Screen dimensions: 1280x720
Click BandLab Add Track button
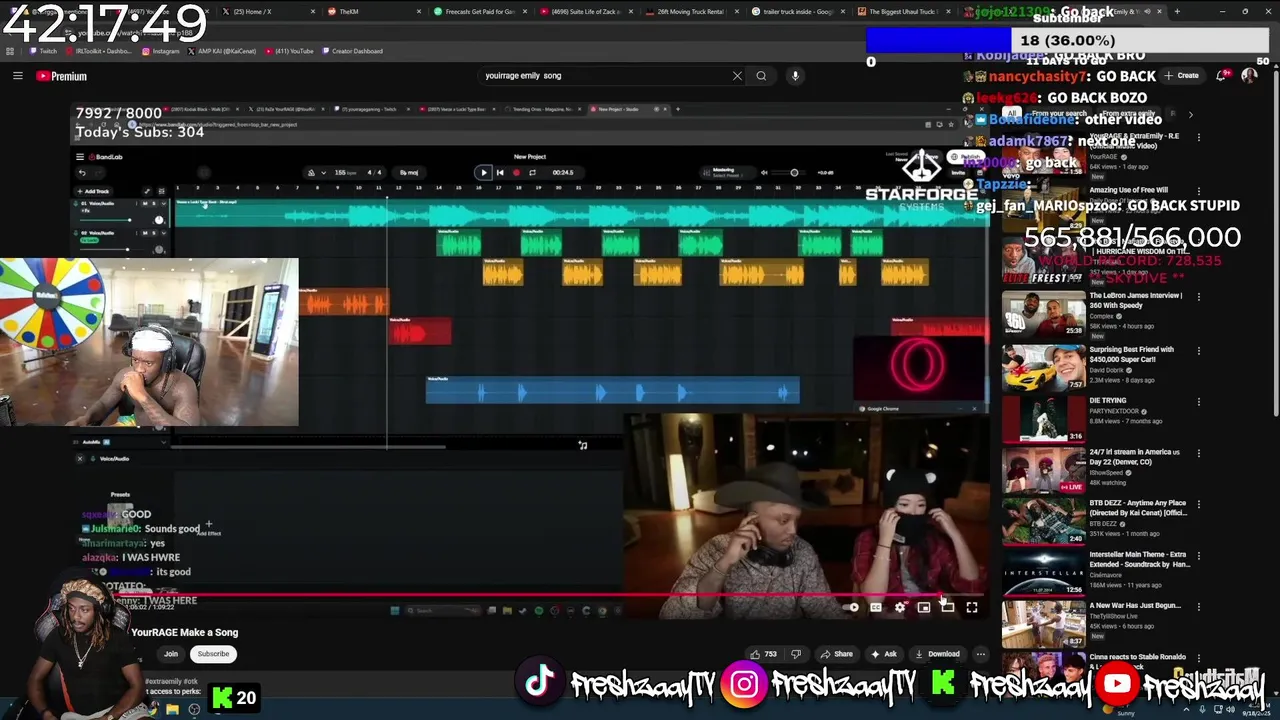[93, 191]
